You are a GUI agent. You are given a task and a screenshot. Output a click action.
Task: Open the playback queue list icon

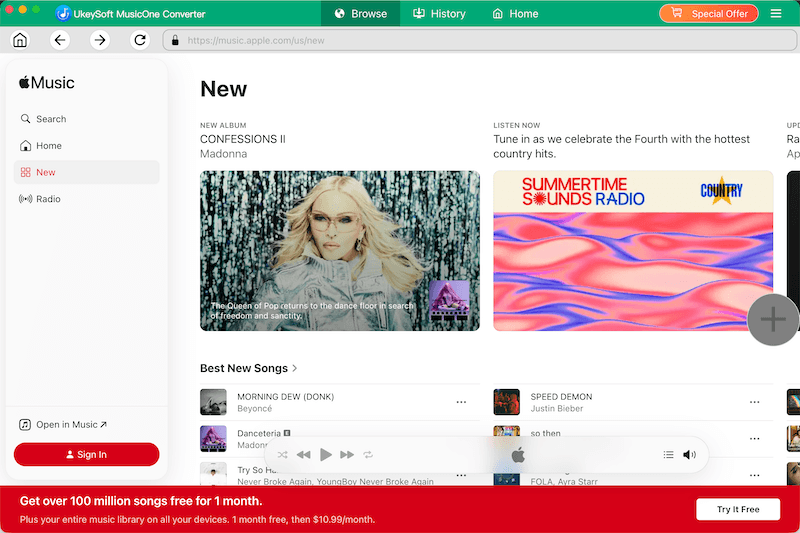(x=668, y=454)
